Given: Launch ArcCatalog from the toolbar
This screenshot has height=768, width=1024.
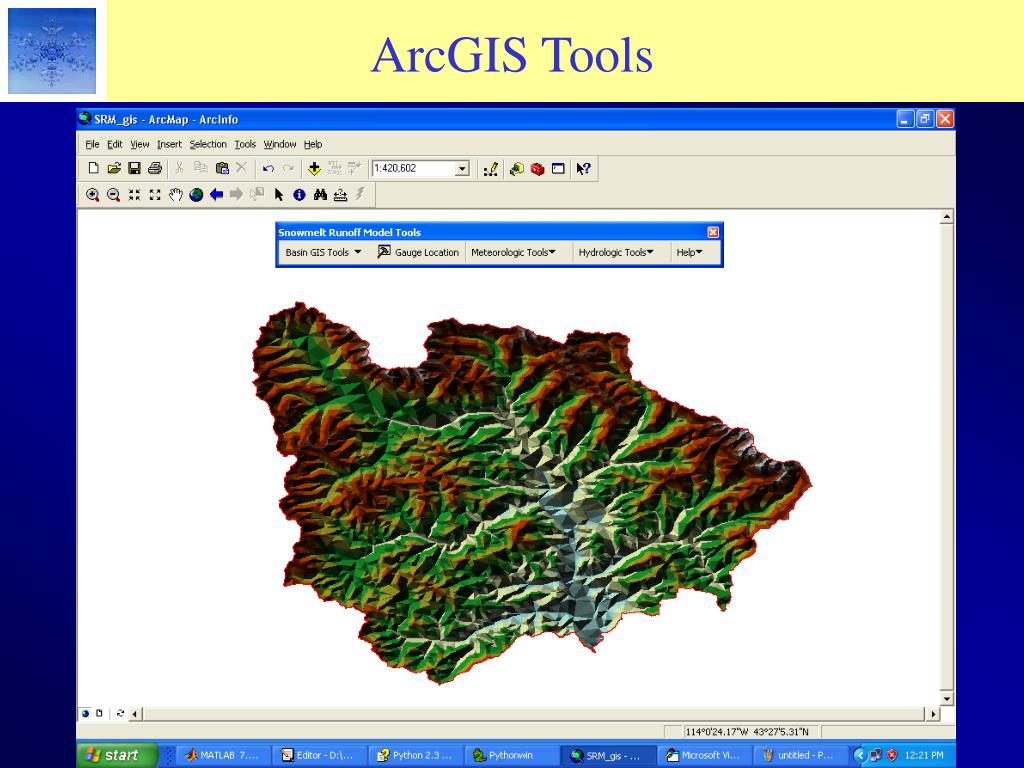Looking at the screenshot, I should click(517, 168).
